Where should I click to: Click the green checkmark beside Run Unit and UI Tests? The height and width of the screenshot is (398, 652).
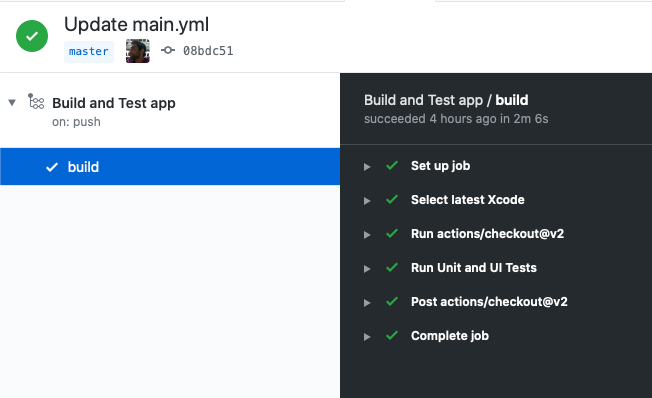pos(392,267)
